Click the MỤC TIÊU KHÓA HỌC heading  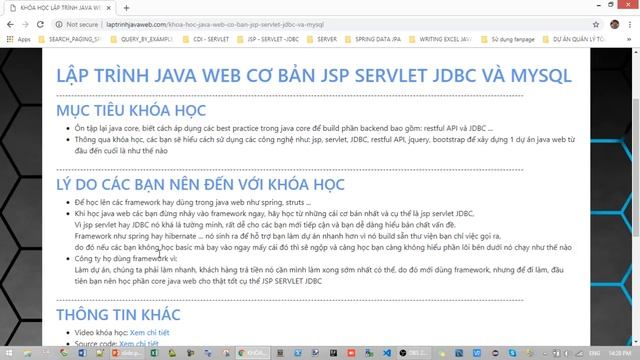pos(131,111)
